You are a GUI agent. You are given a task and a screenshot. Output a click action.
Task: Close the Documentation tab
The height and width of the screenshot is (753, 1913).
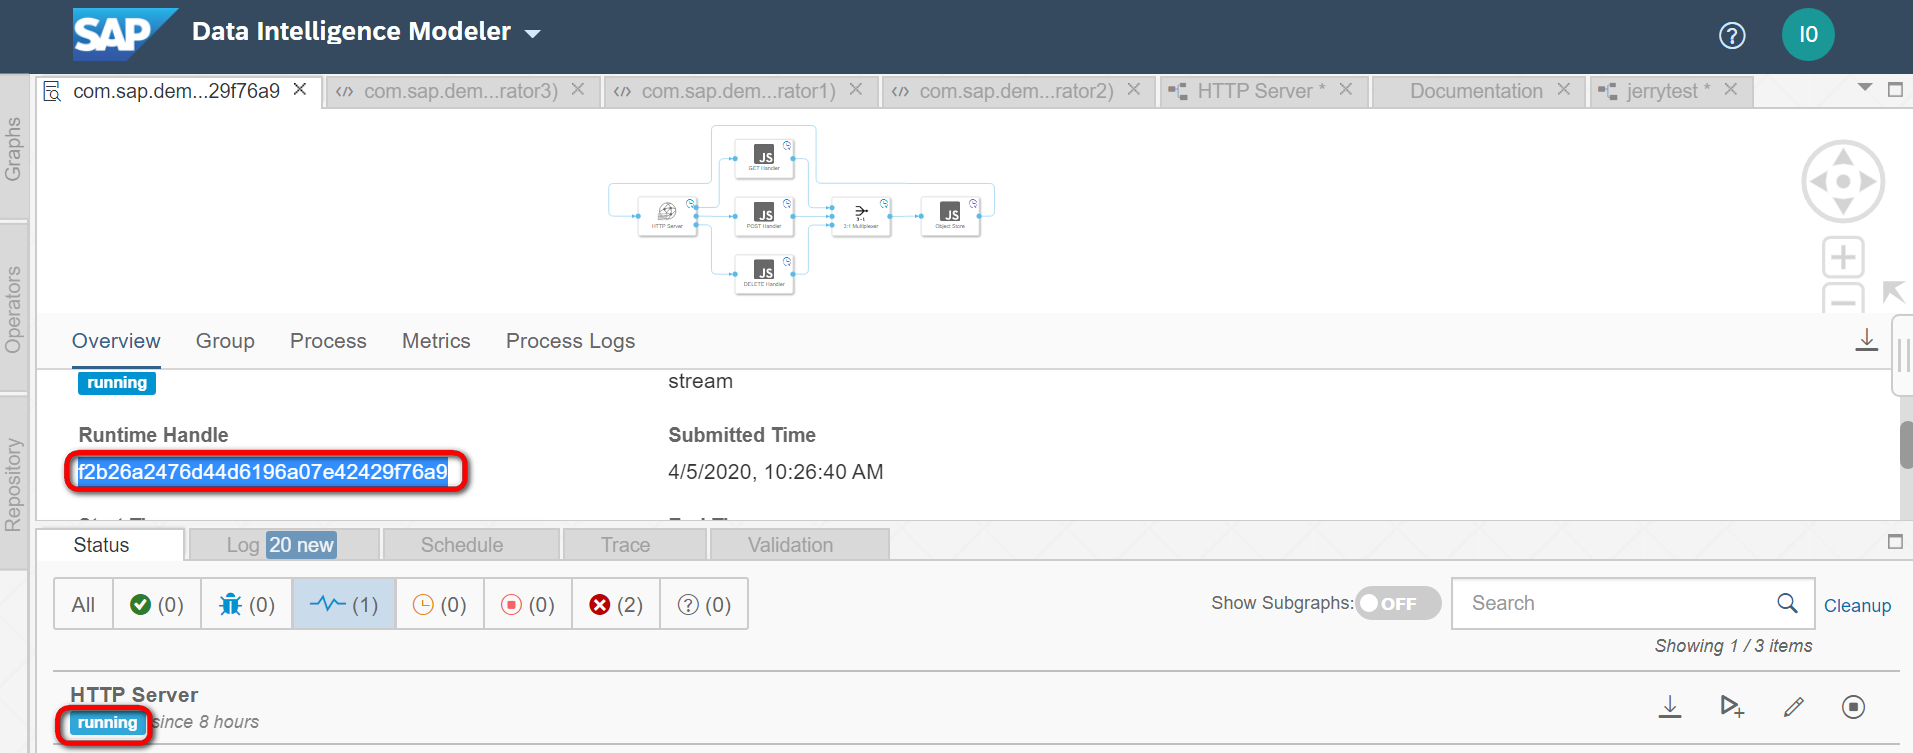pos(1564,90)
